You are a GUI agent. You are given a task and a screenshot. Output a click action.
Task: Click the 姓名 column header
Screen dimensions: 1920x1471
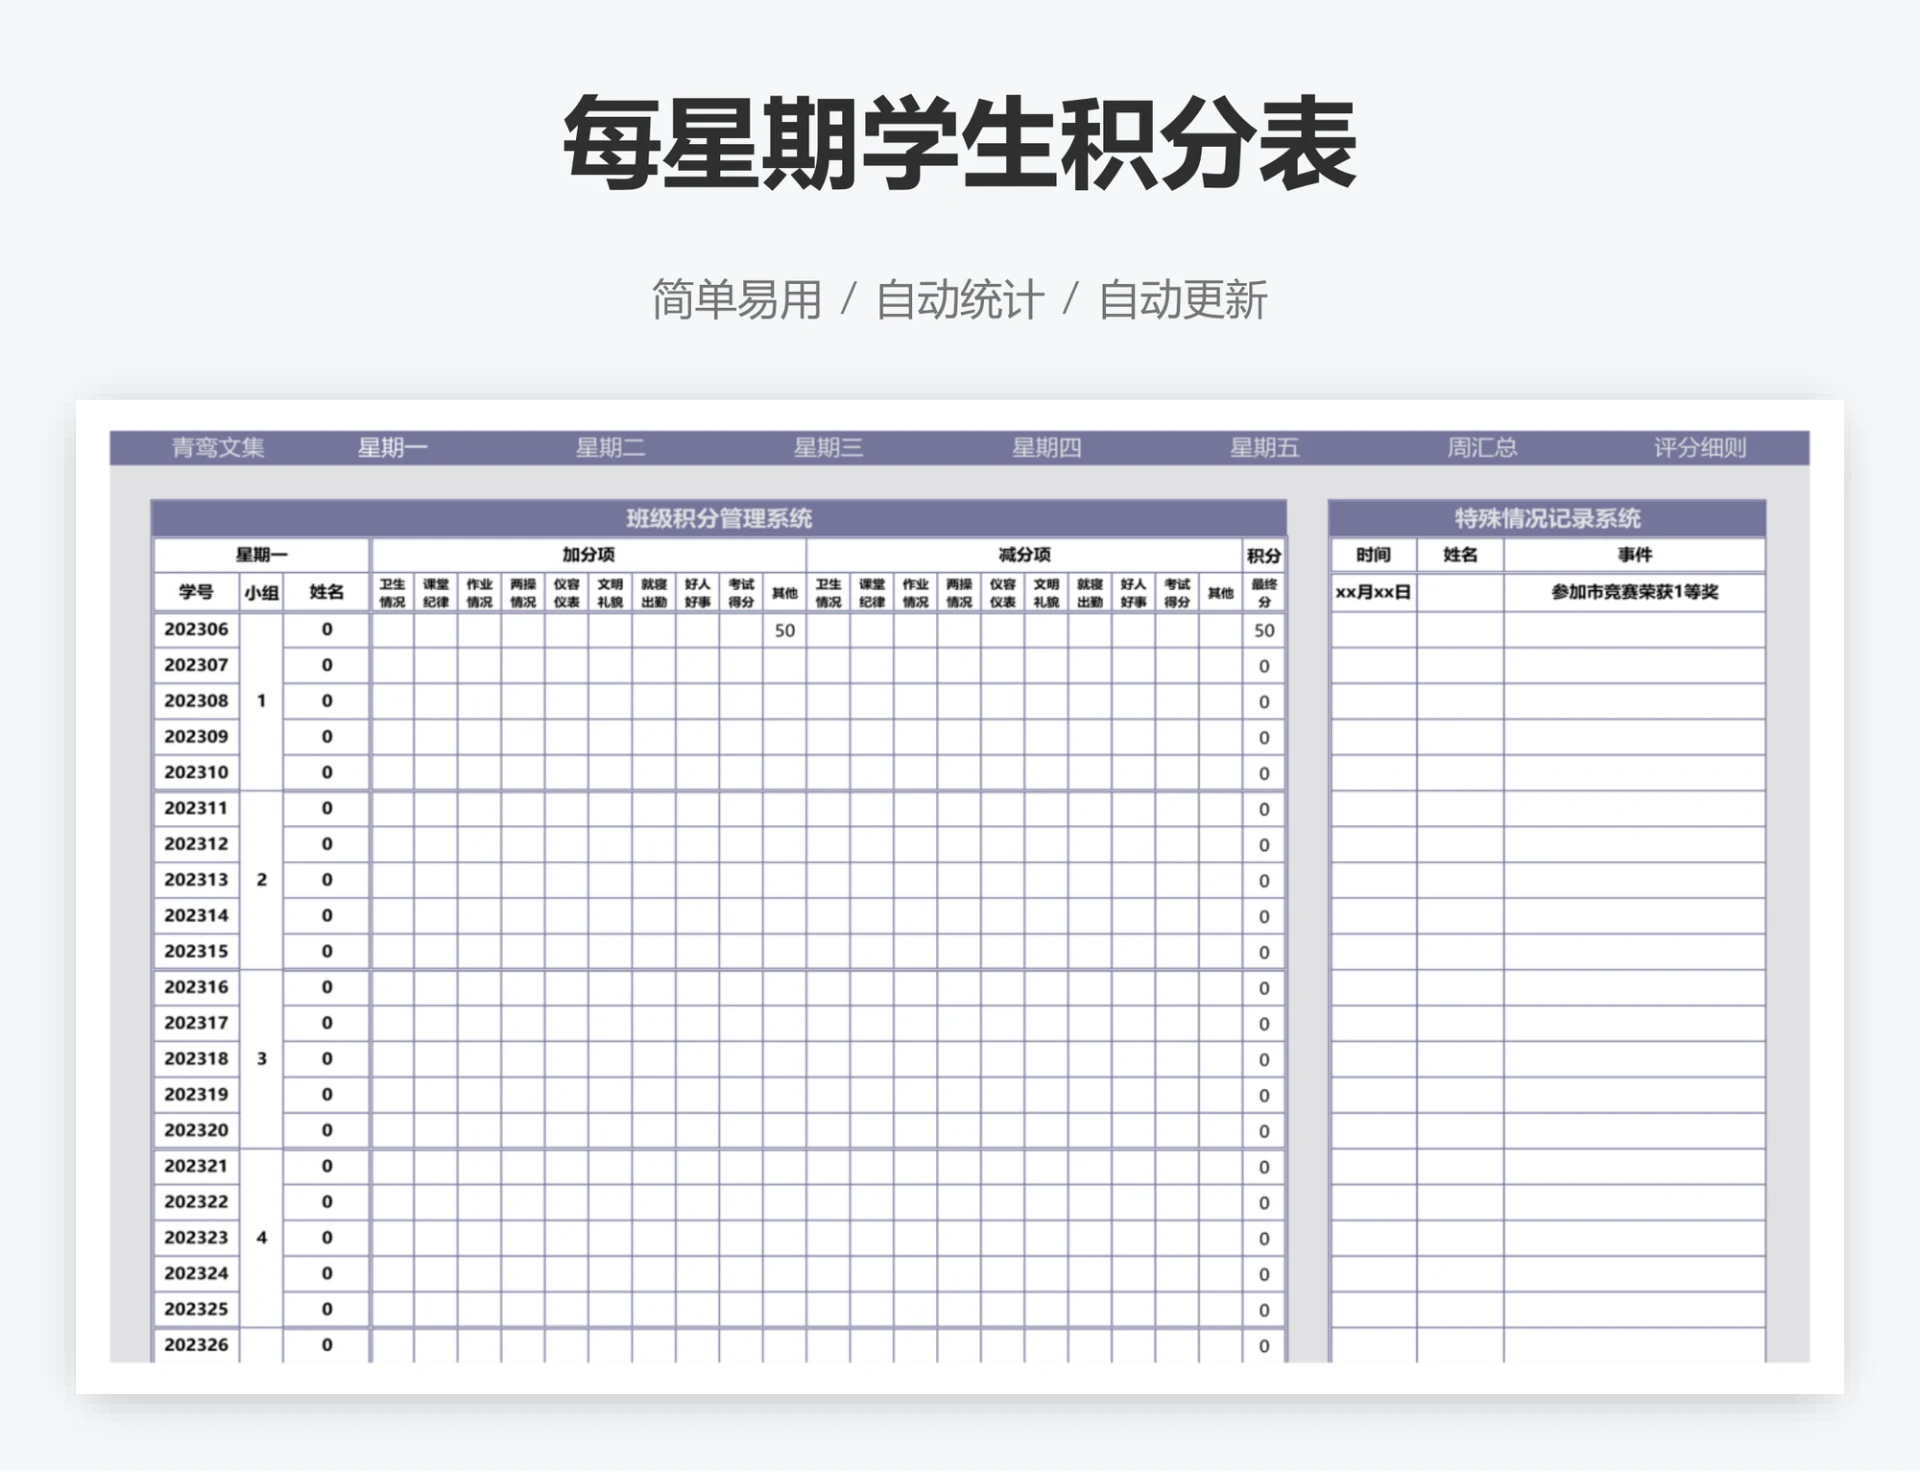[x=327, y=589]
